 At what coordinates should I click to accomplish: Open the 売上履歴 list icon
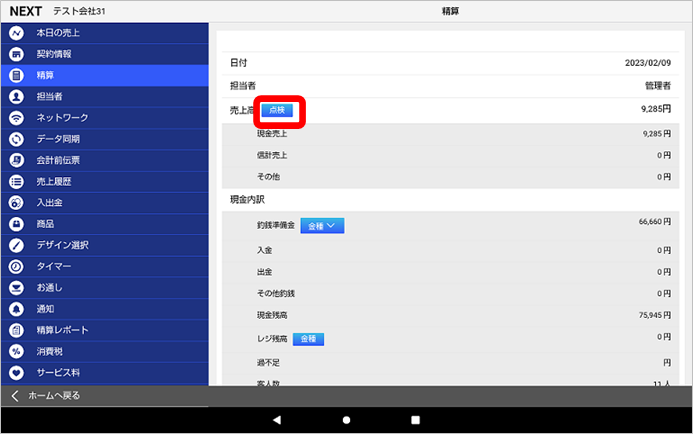point(16,181)
